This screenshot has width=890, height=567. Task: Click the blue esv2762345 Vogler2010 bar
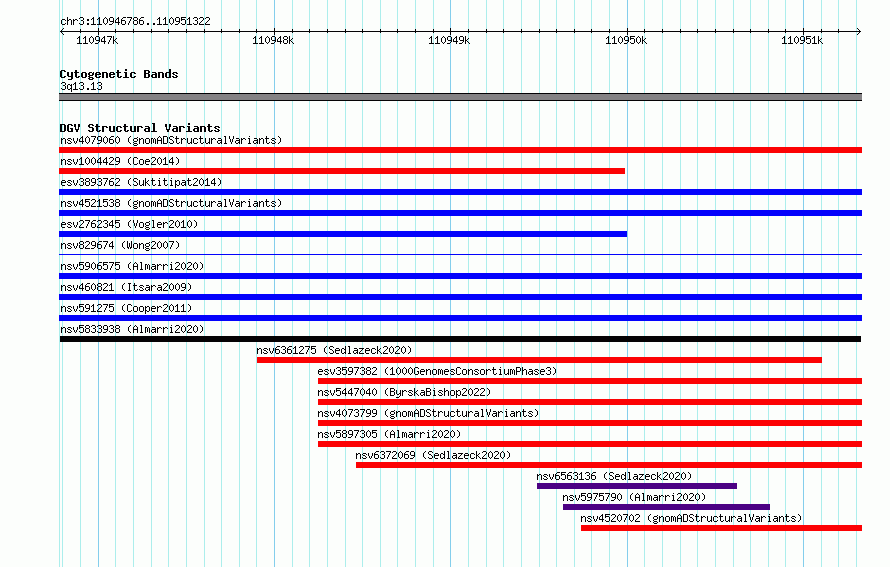pyautogui.click(x=343, y=234)
